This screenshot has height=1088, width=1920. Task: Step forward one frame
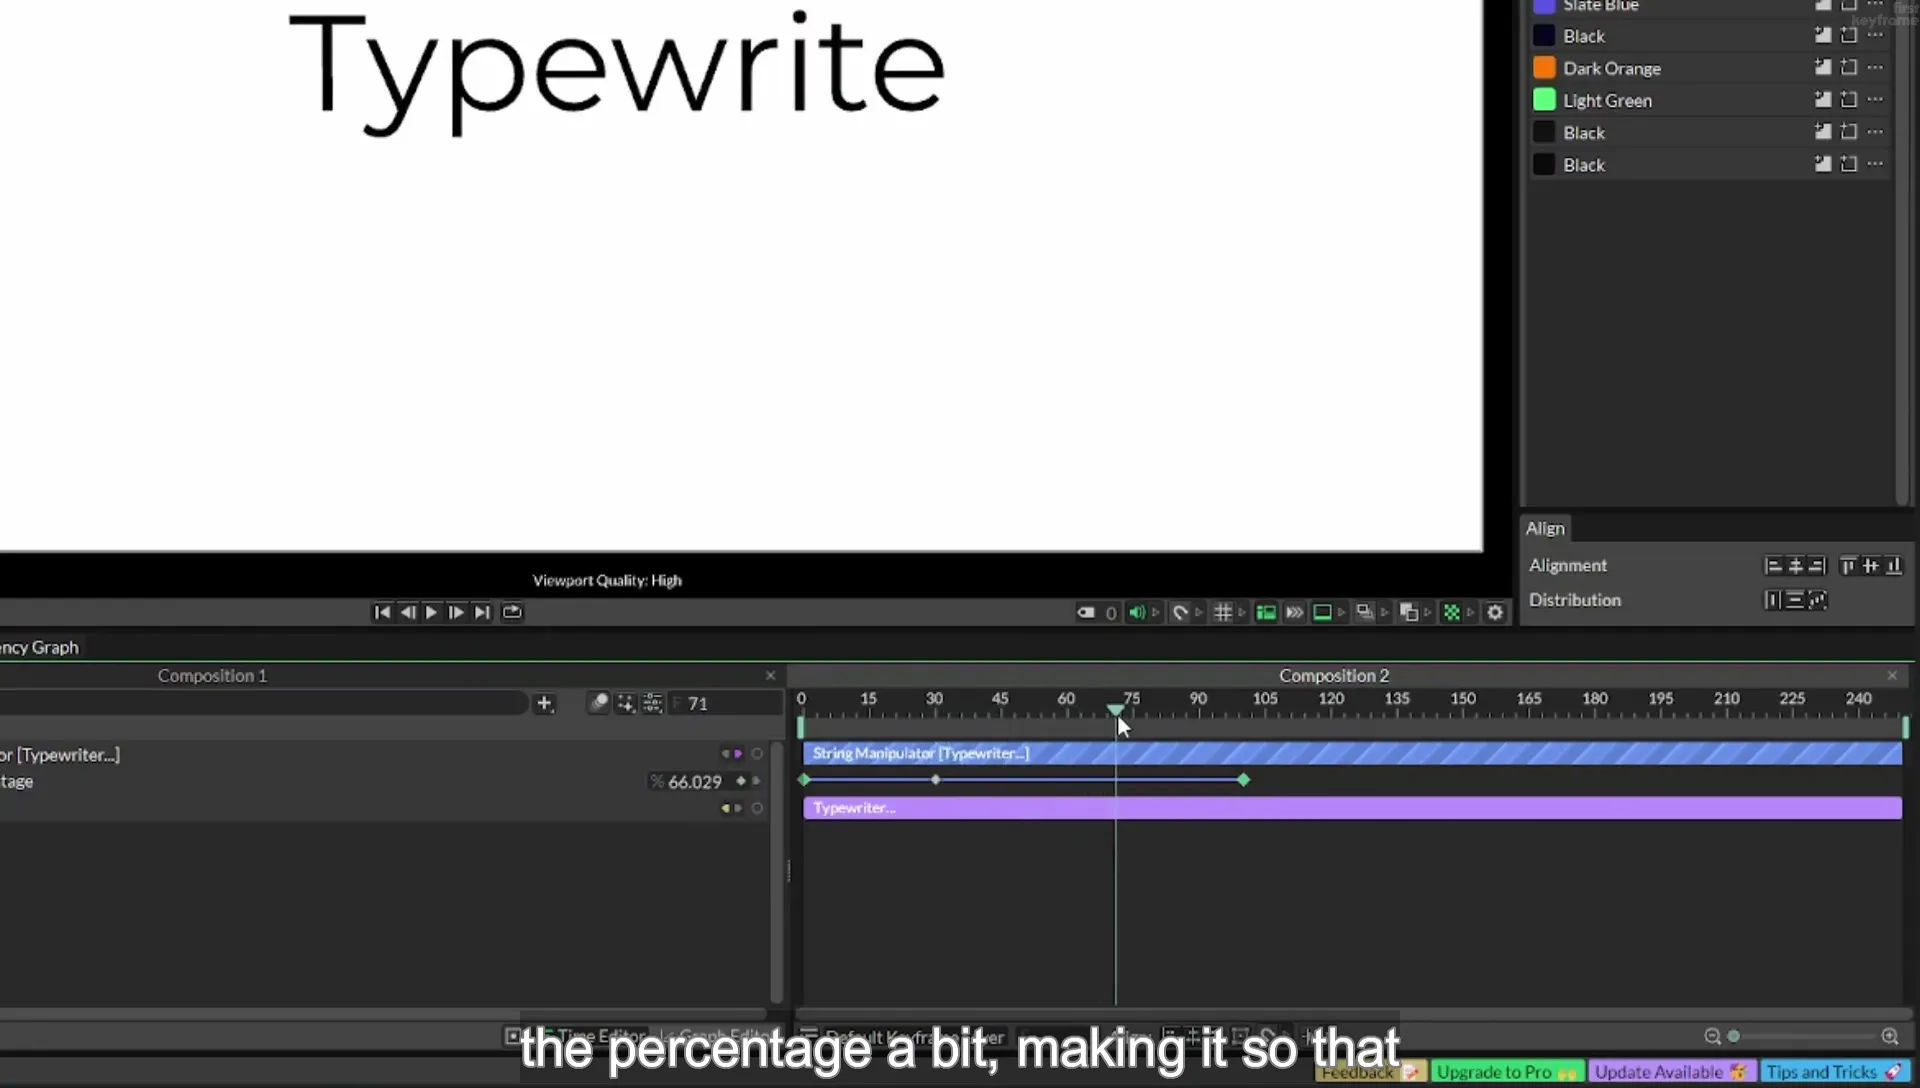pyautogui.click(x=456, y=612)
